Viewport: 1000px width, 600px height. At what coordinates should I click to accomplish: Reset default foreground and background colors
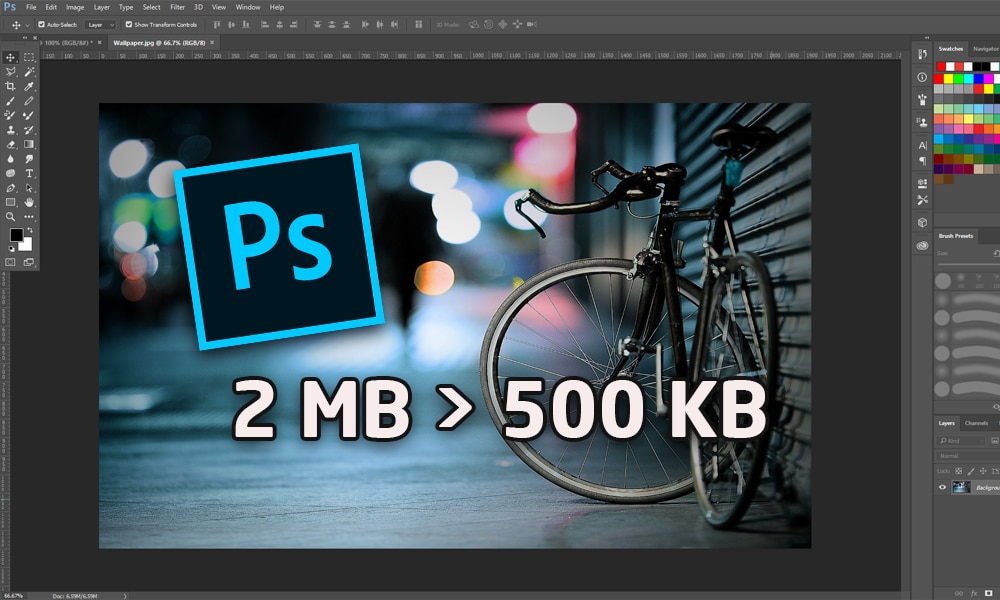pos(11,249)
